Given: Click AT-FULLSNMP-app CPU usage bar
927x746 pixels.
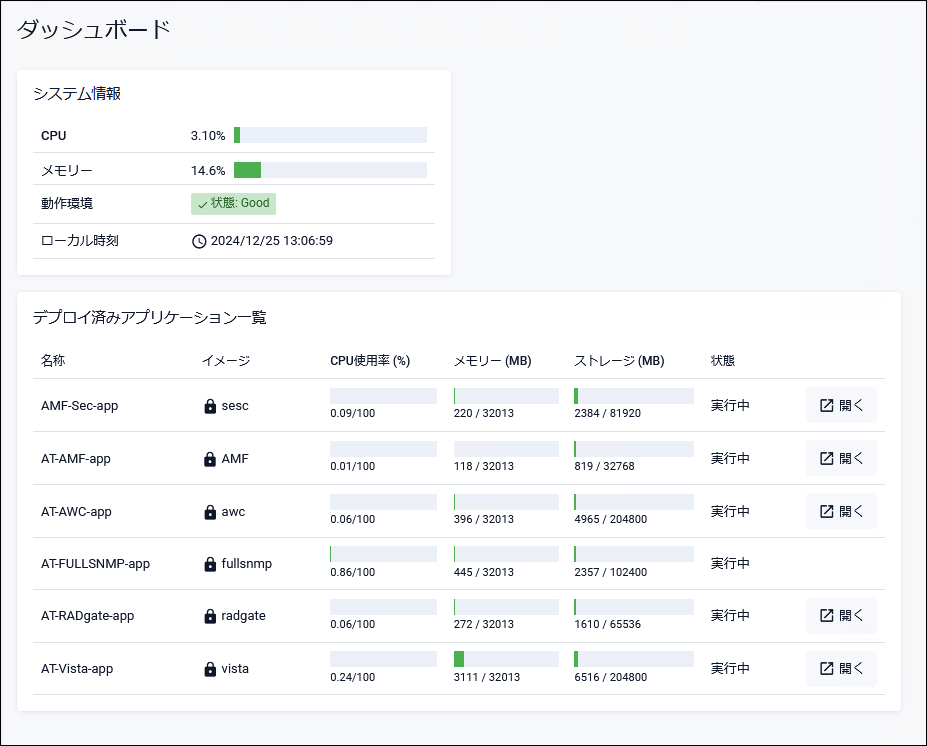Looking at the screenshot, I should 383,554.
